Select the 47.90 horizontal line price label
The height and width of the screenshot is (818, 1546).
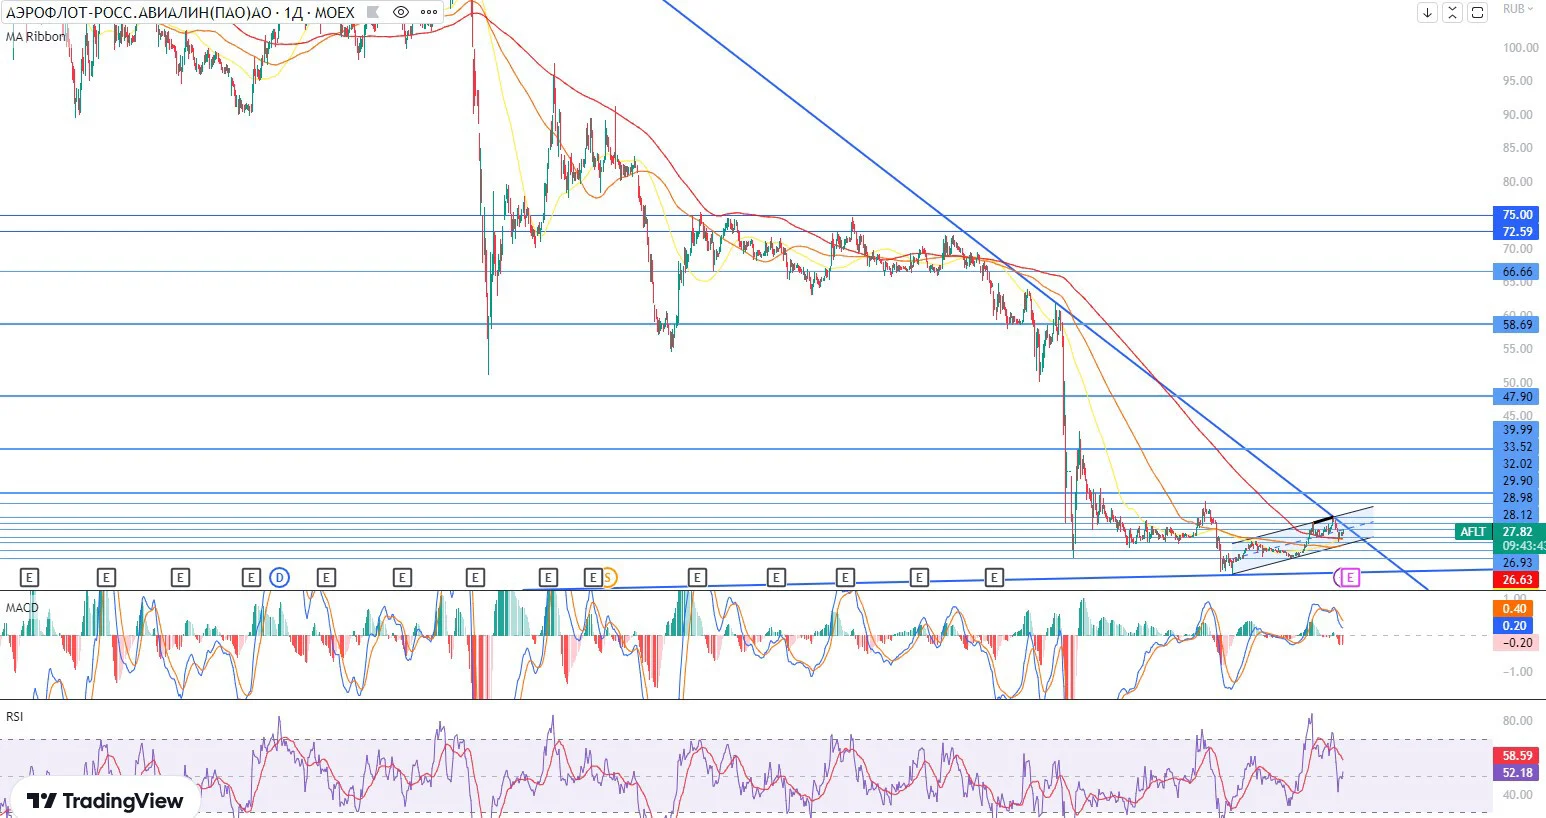pos(1517,397)
